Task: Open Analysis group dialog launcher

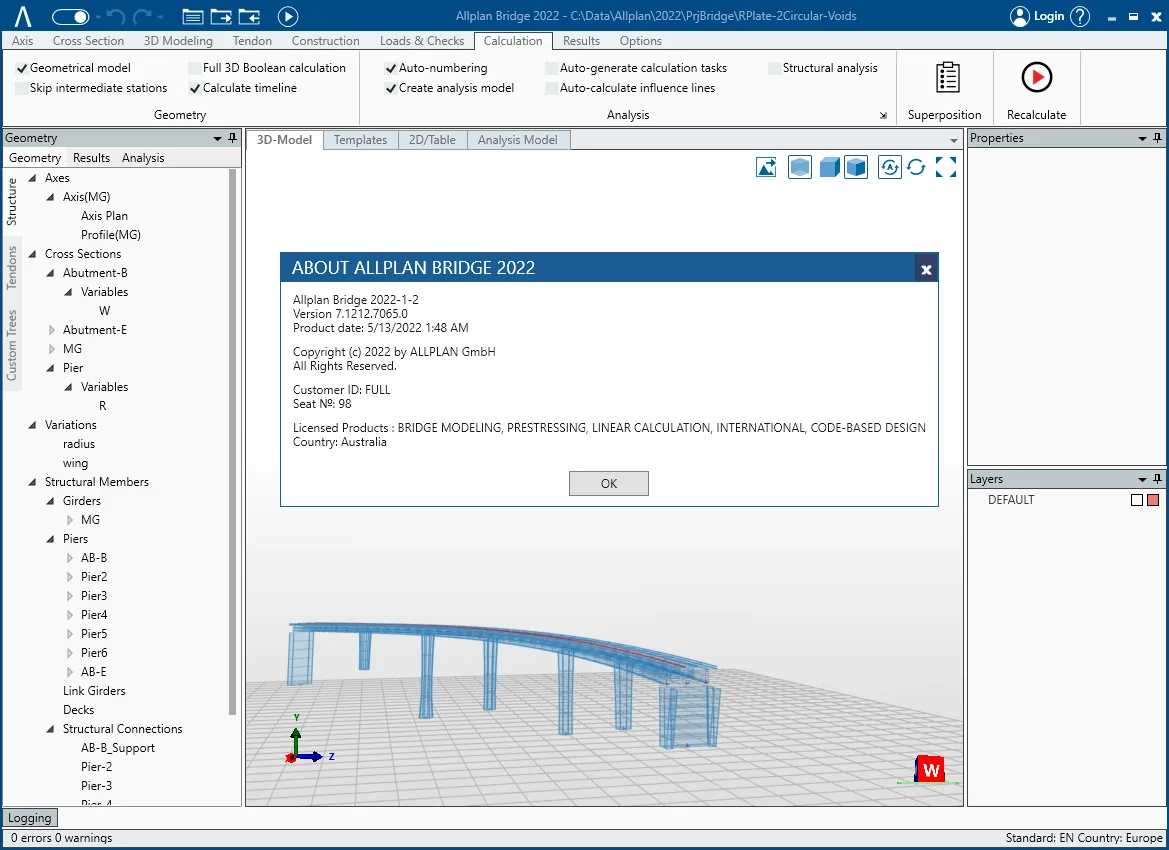Action: 883,116
